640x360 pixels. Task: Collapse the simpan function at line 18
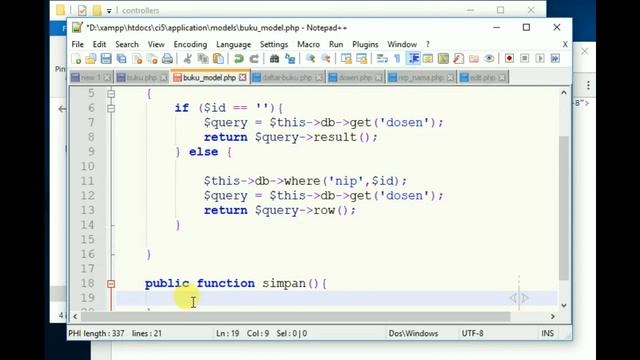(x=111, y=284)
